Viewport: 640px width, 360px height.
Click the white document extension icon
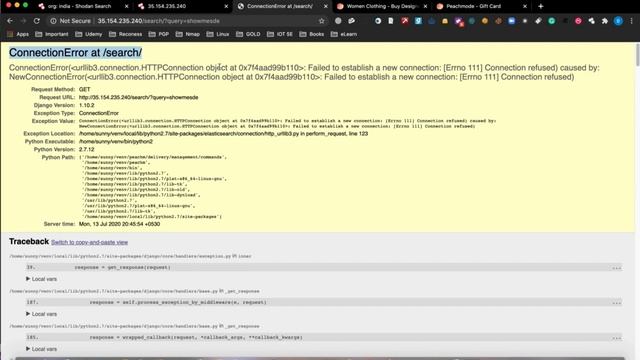[x=391, y=21]
